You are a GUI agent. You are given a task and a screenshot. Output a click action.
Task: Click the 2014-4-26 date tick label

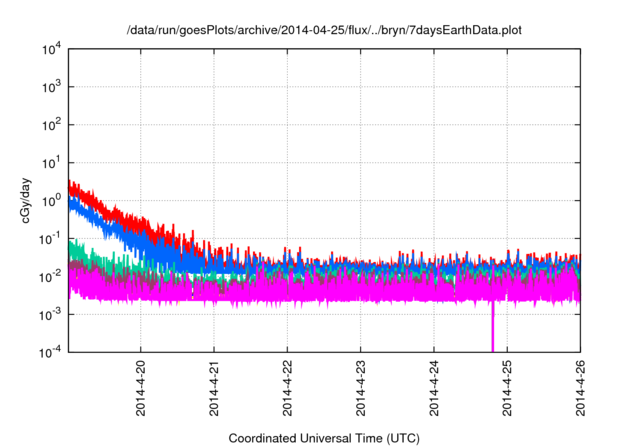point(580,388)
